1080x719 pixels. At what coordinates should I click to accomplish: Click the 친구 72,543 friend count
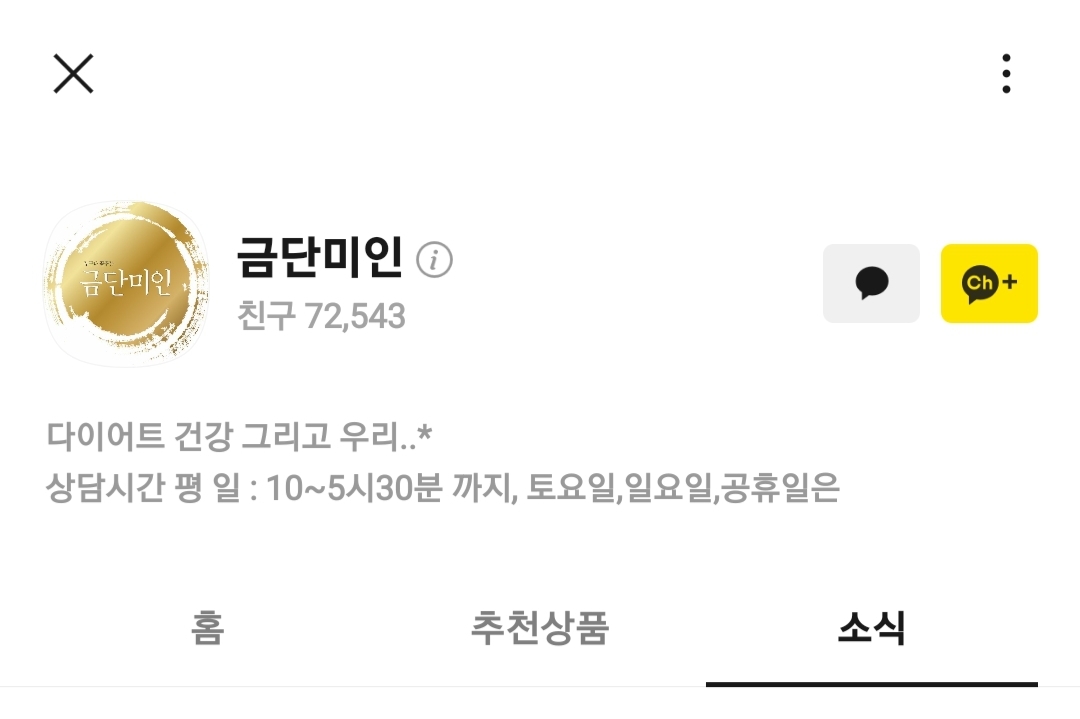coord(322,316)
